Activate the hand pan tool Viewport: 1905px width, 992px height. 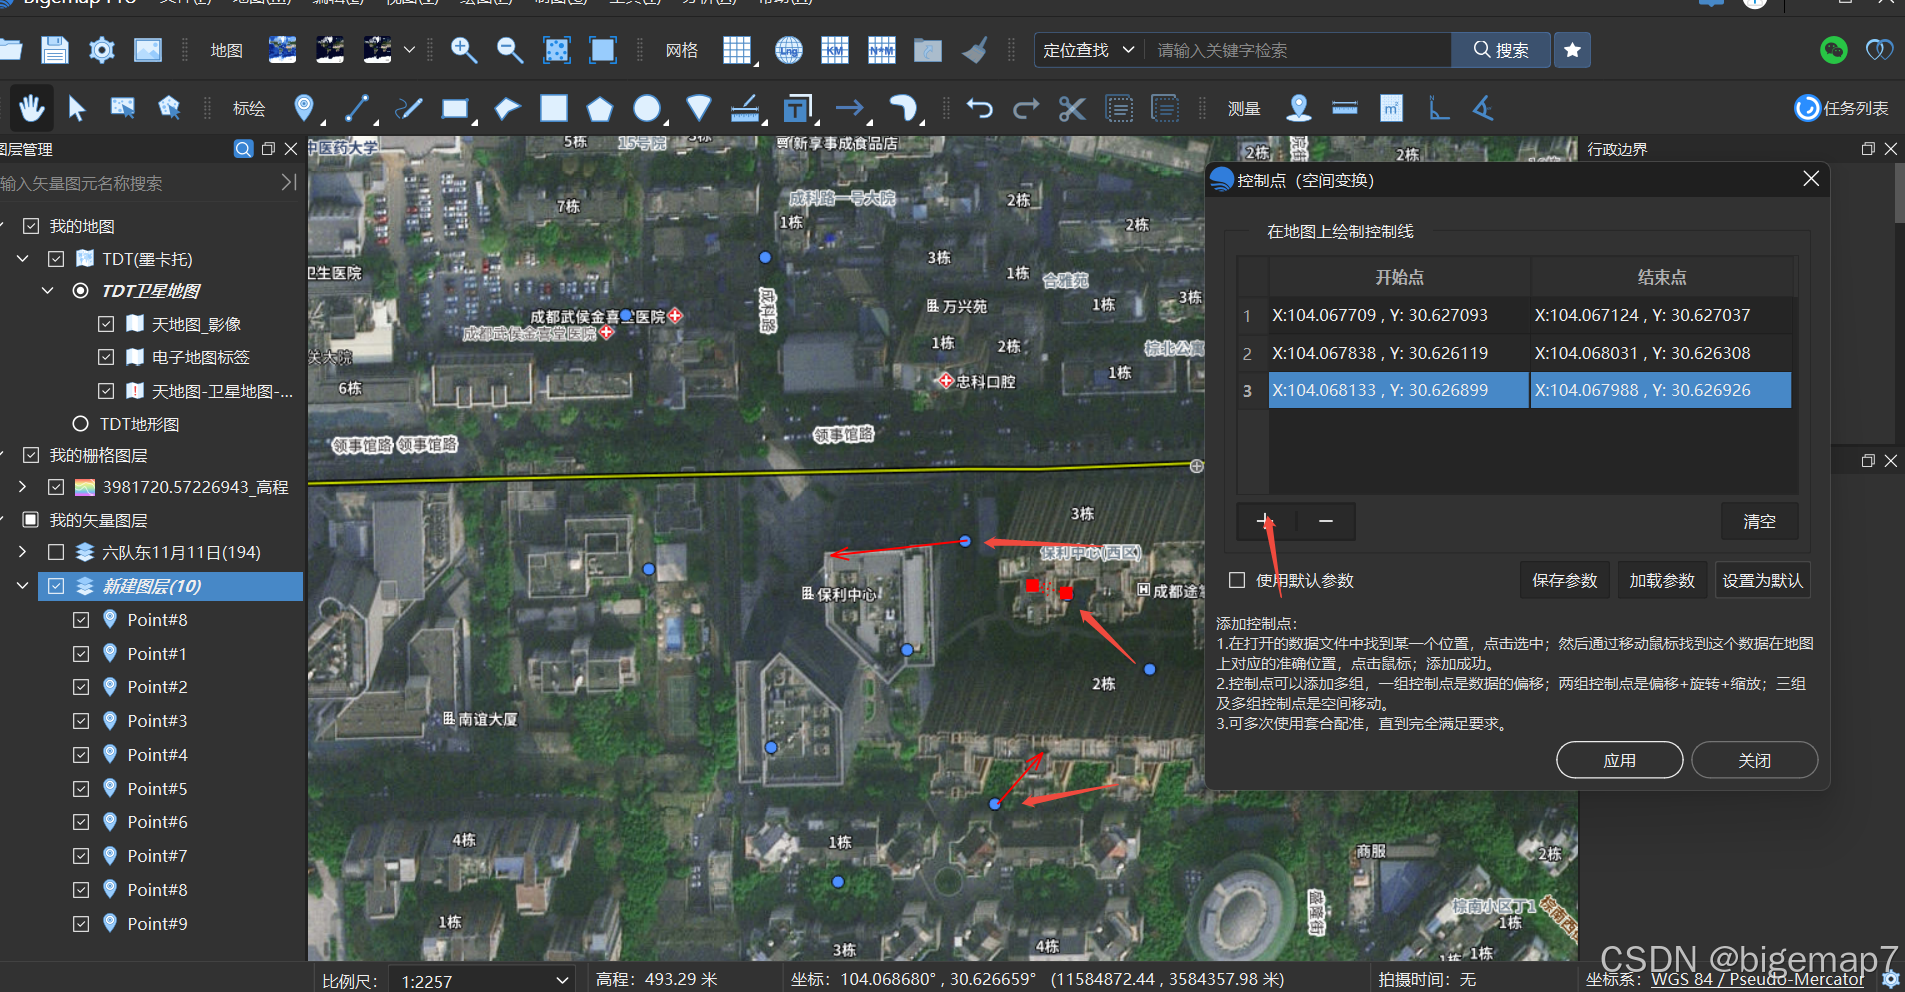[x=32, y=108]
